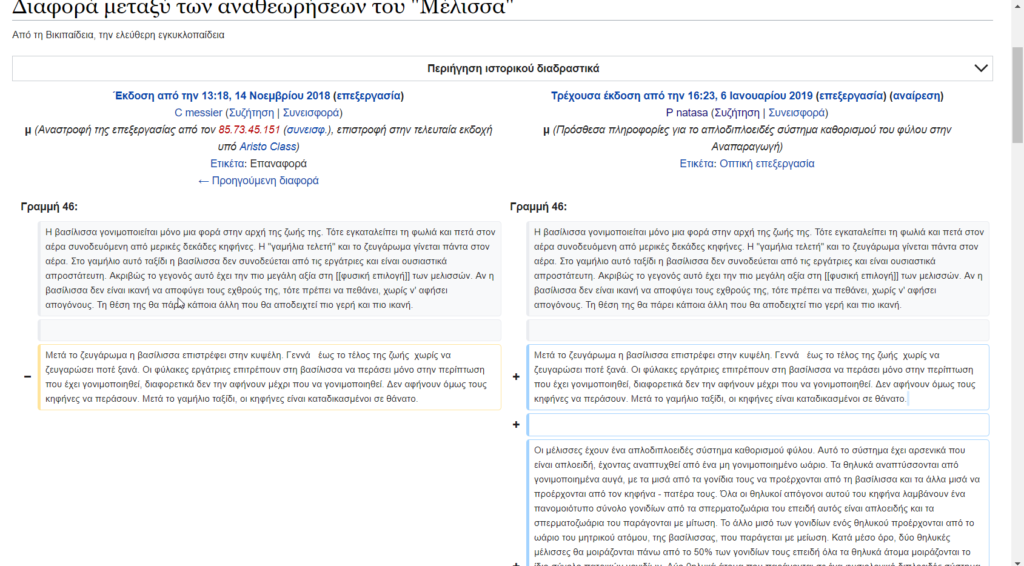This screenshot has width=1024, height=566.
Task: Click the red IP address 85.73.45.151
Action: [x=247, y=130]
